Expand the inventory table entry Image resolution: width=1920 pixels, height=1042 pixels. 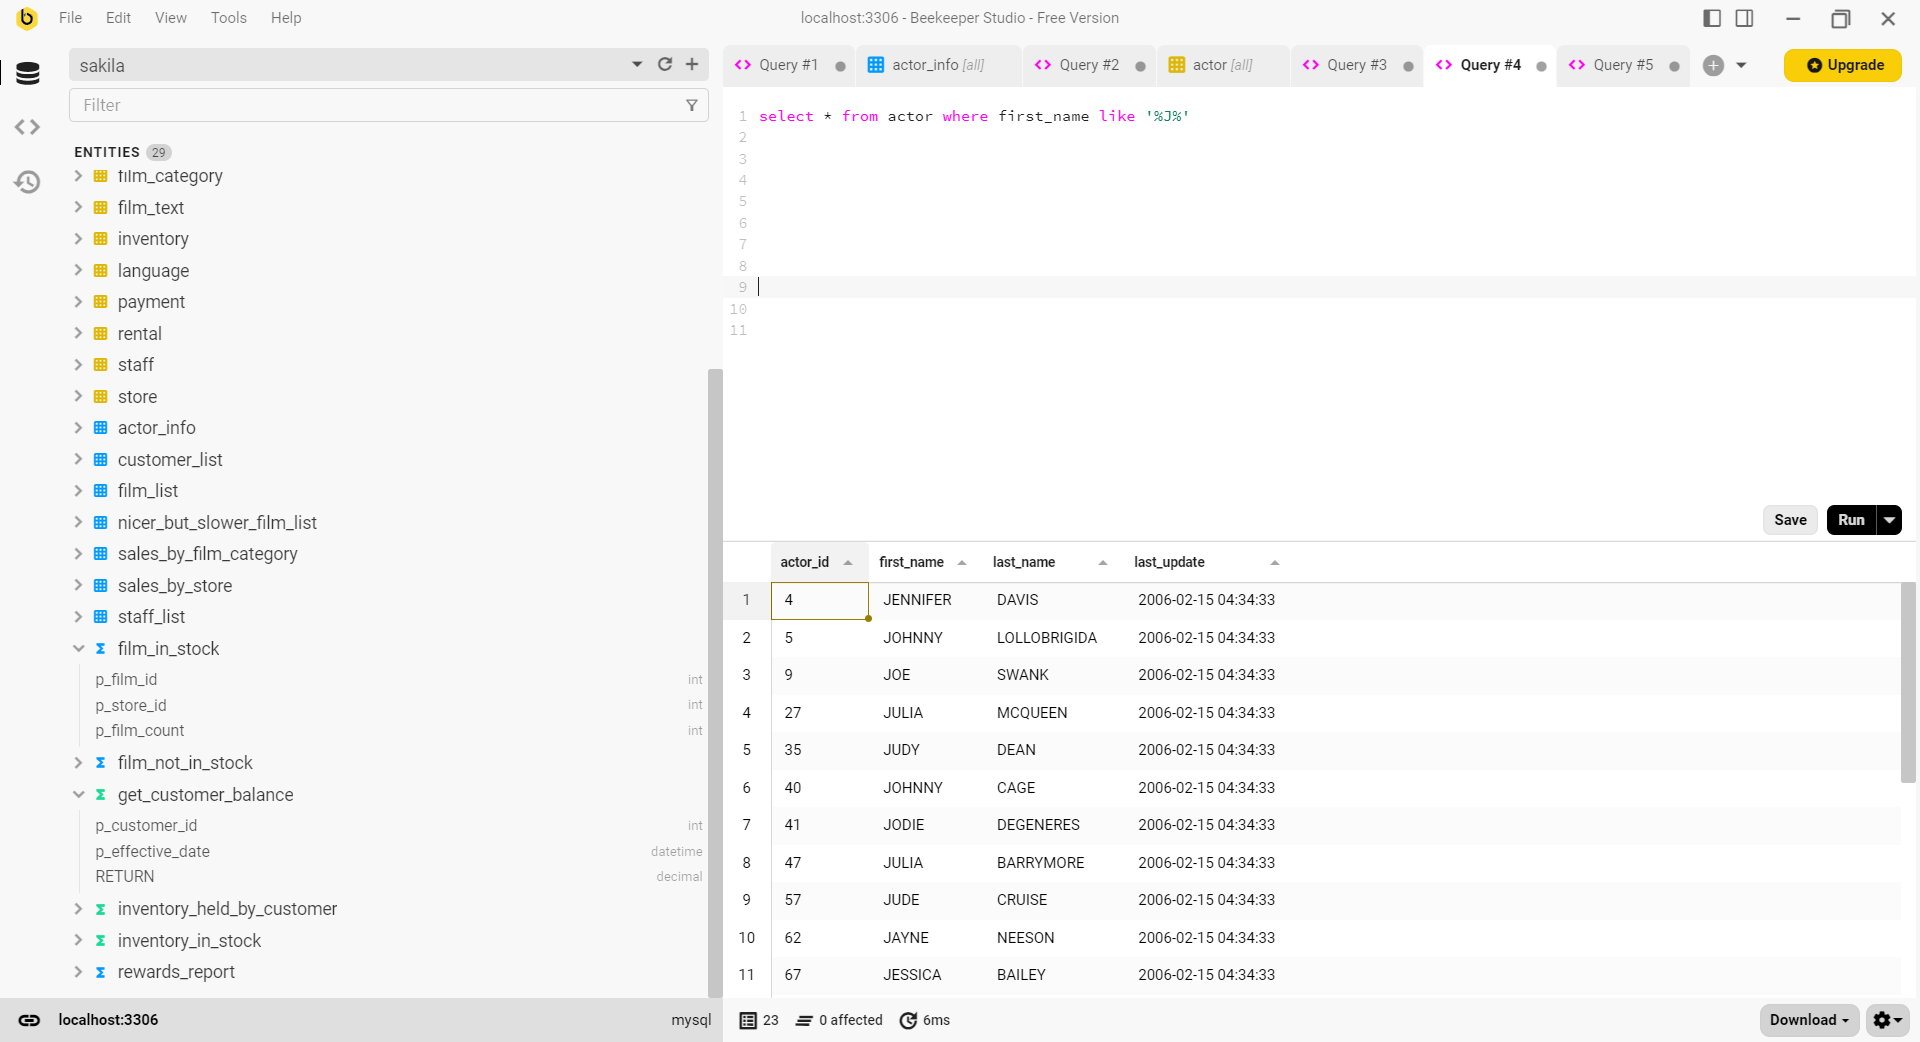click(79, 239)
